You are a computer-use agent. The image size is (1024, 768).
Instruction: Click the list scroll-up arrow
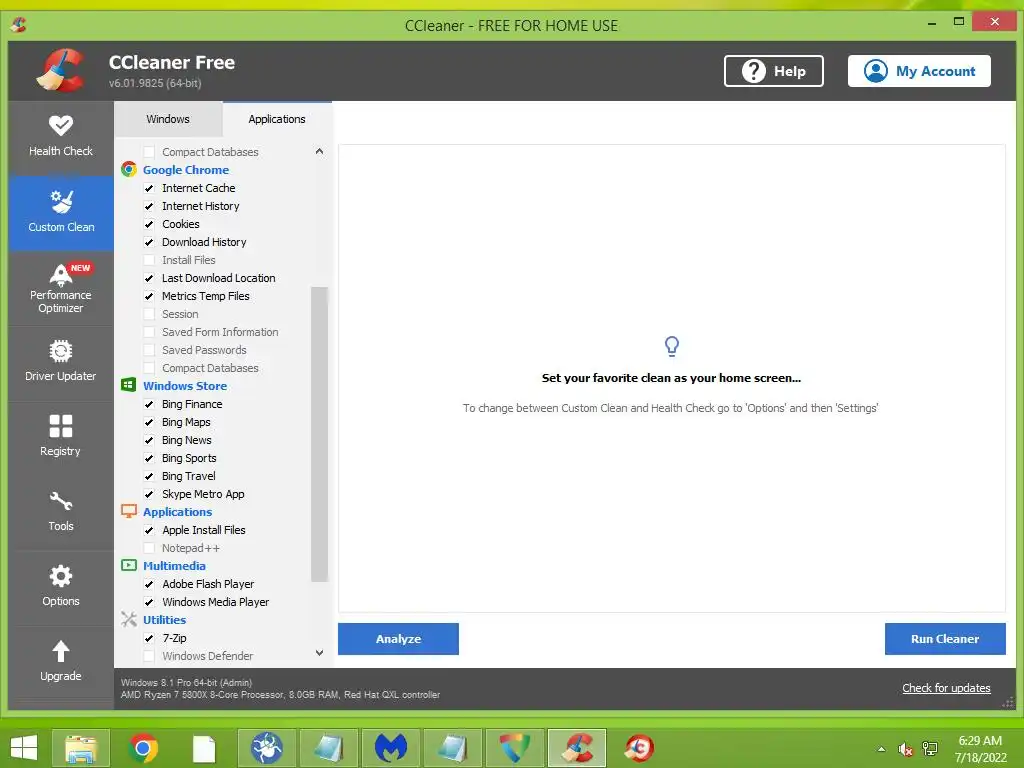(319, 152)
